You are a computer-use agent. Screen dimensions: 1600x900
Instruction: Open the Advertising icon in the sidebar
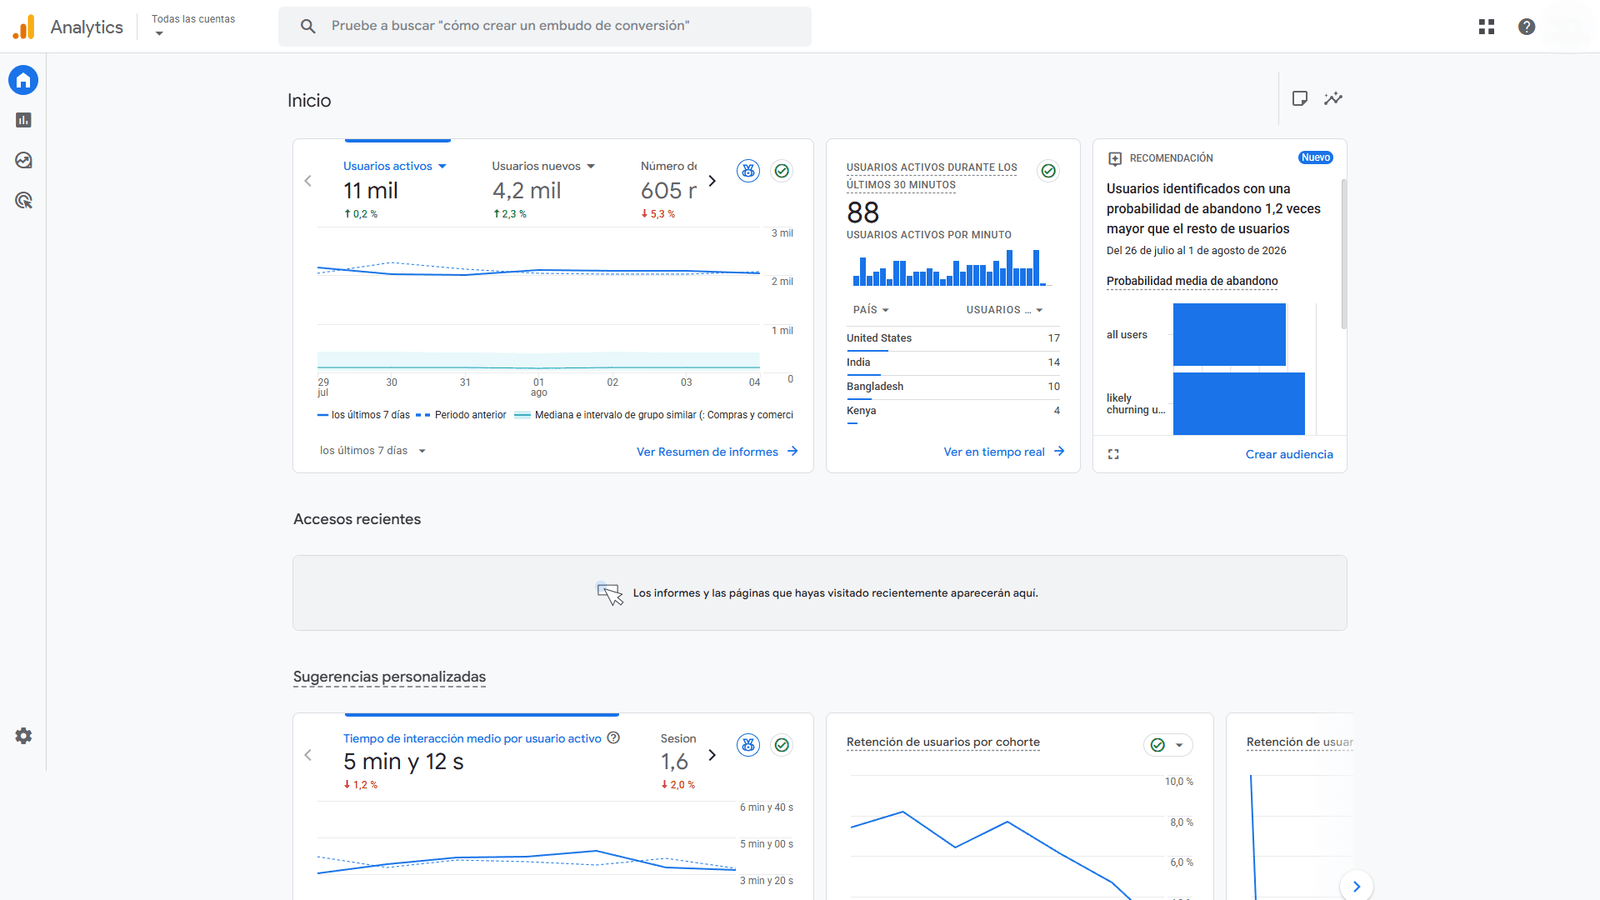(x=24, y=201)
